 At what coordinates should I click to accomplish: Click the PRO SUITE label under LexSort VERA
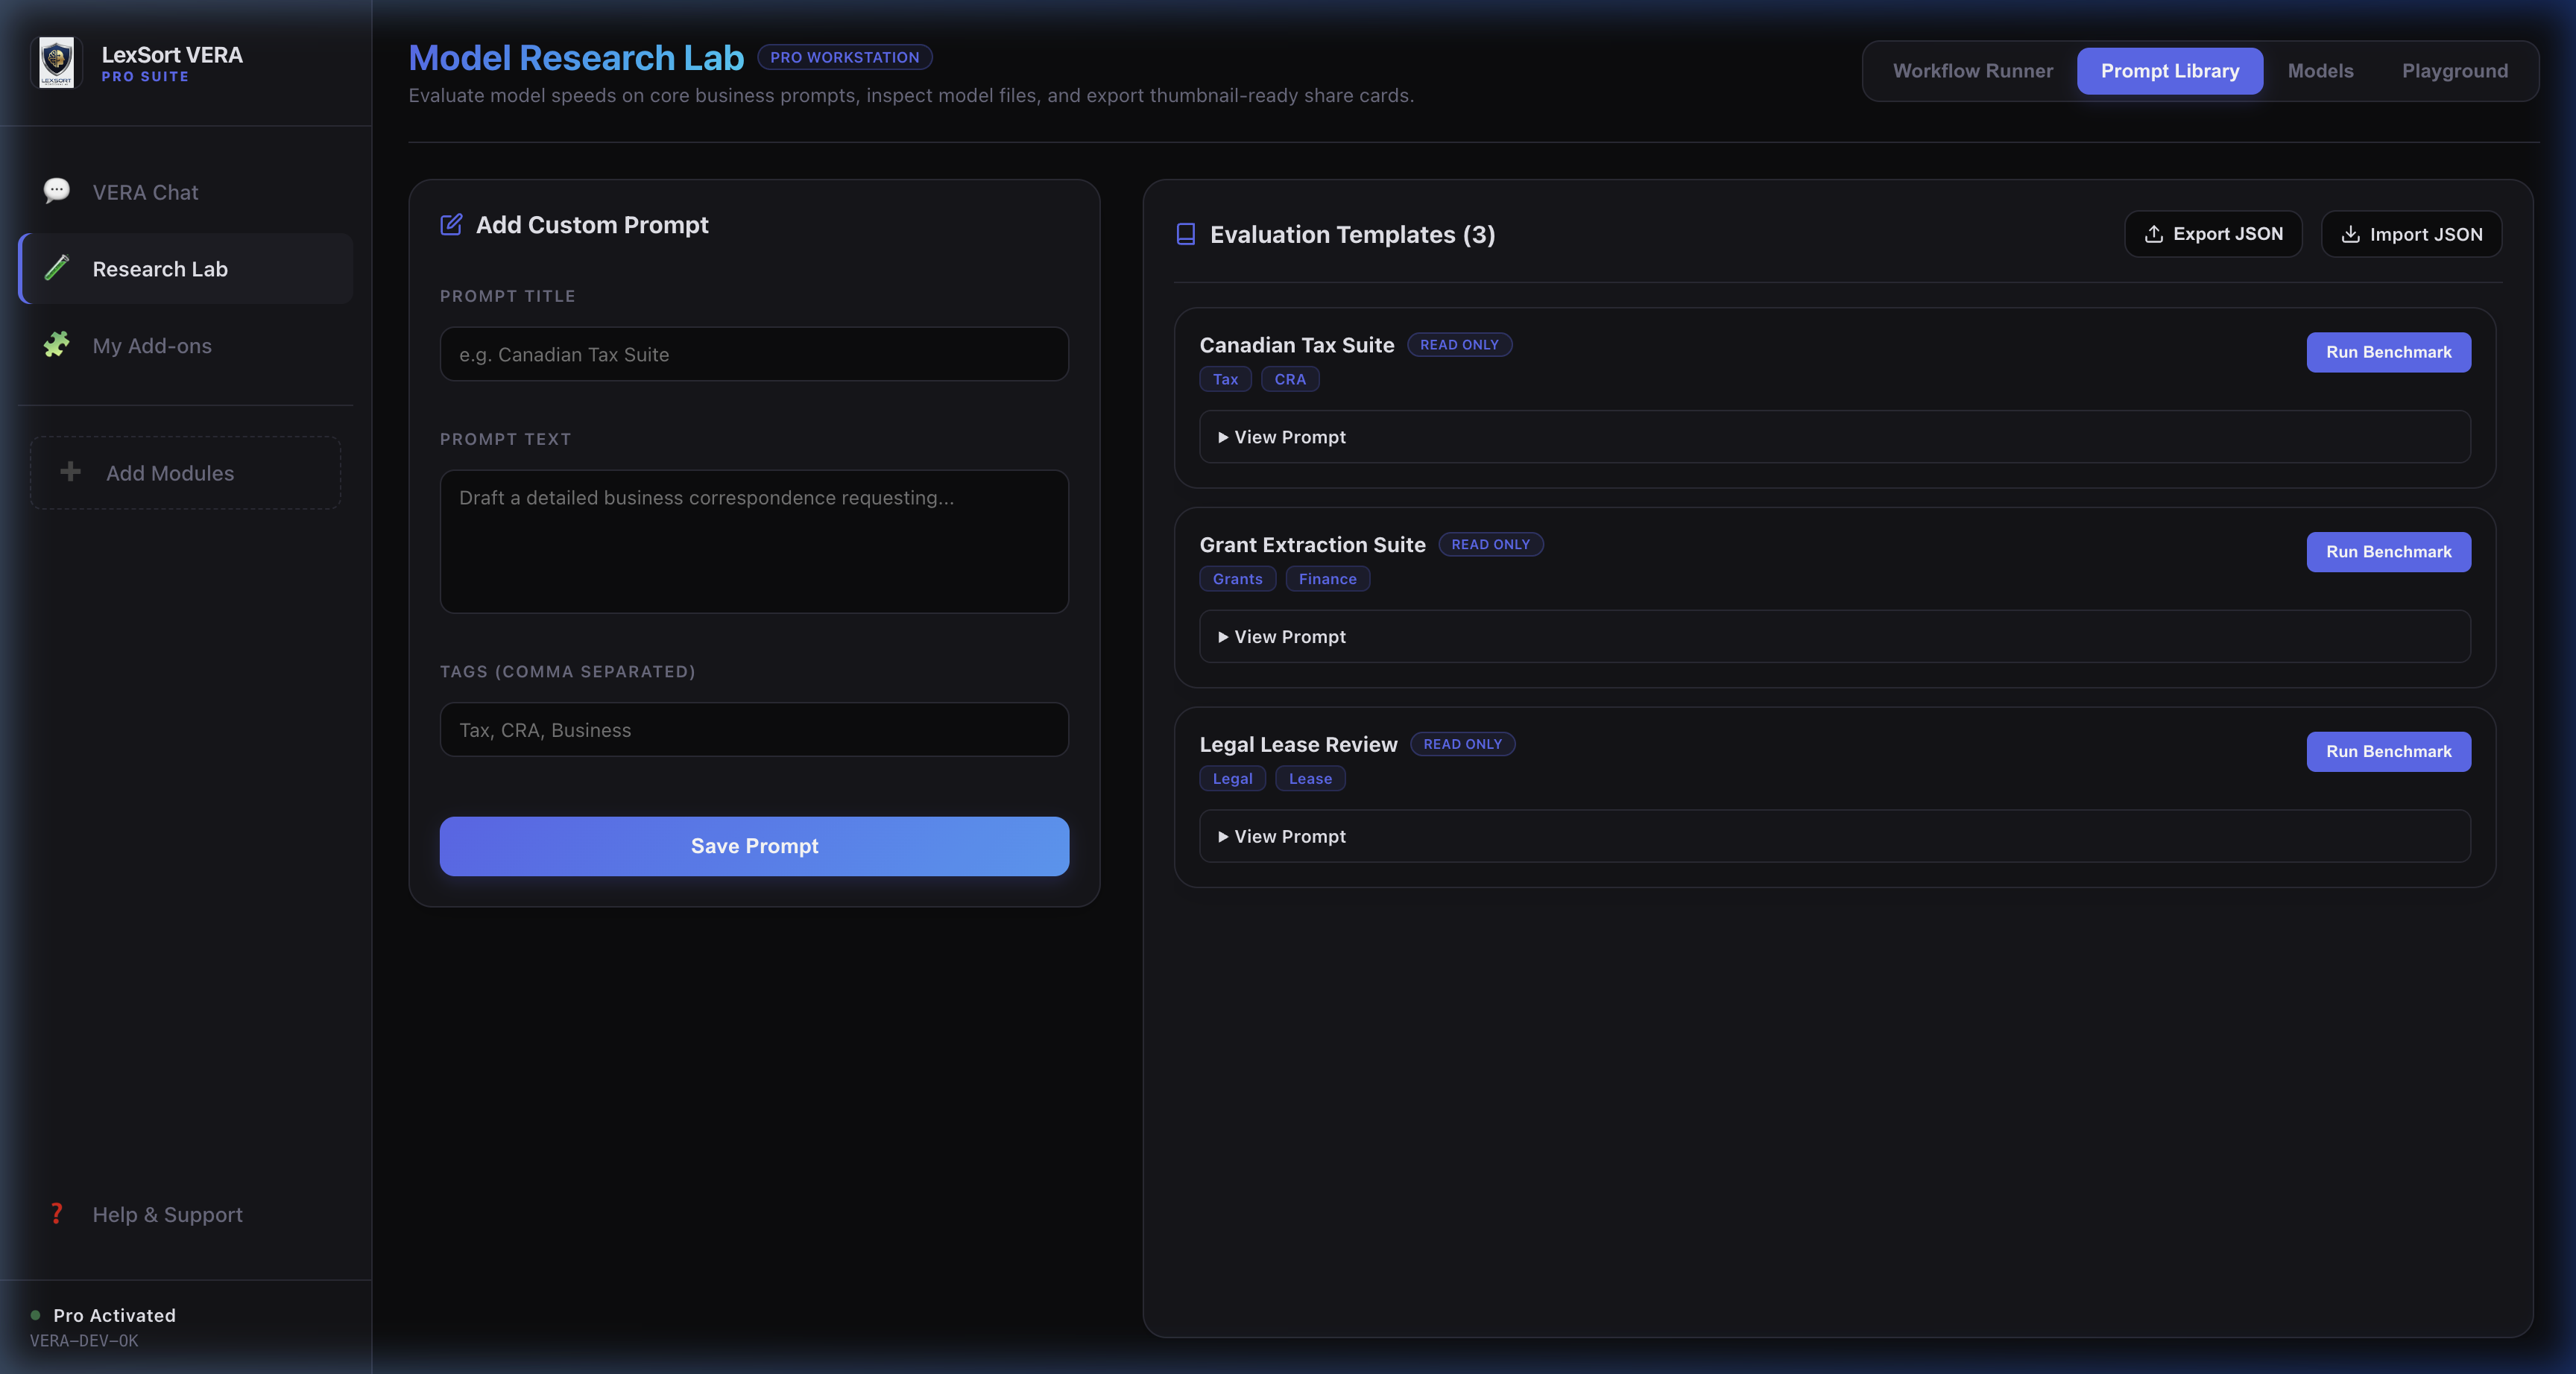(x=145, y=77)
